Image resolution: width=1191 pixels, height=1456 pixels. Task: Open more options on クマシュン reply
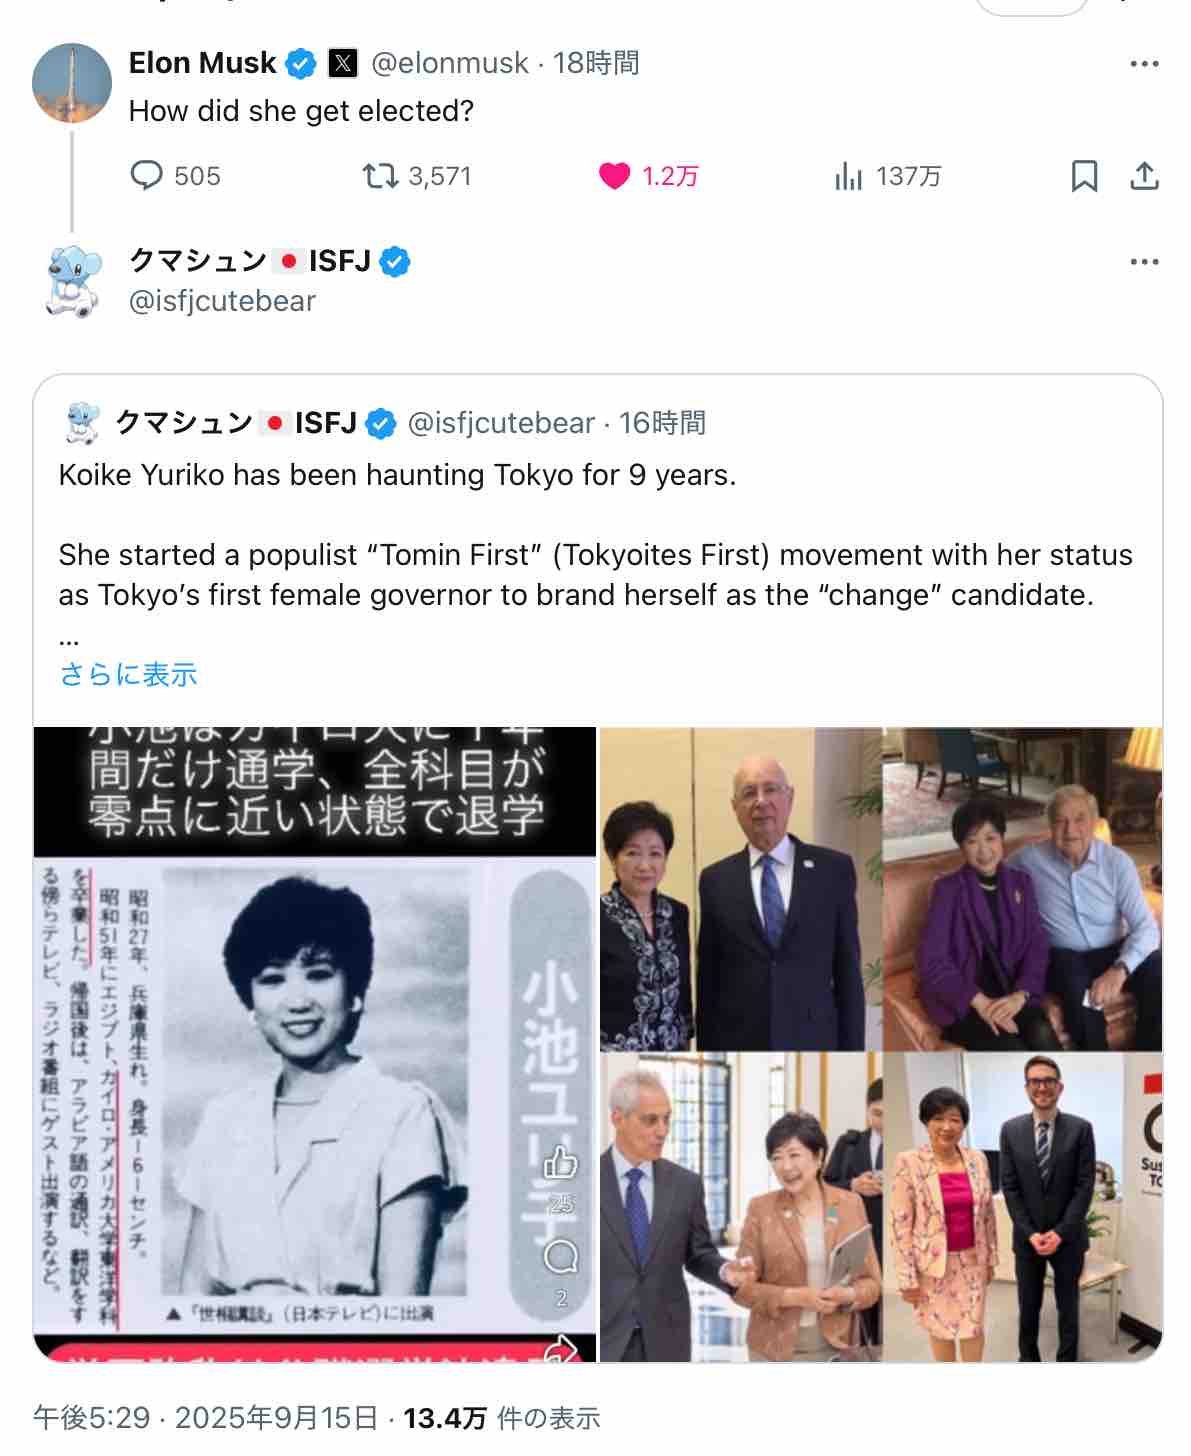tap(1144, 262)
